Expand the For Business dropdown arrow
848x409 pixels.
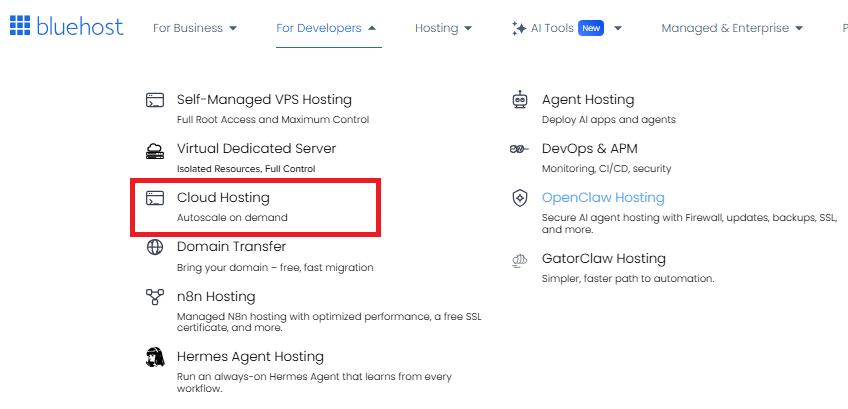tap(233, 28)
